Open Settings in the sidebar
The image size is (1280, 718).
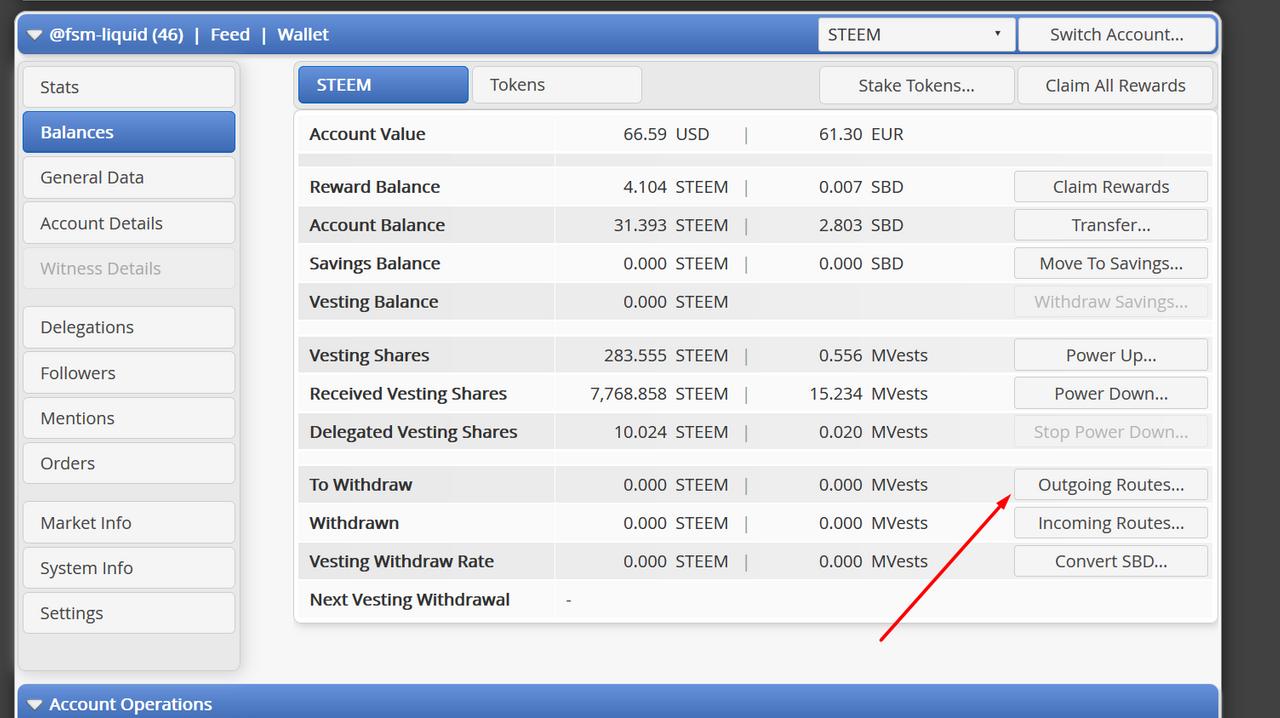(129, 613)
